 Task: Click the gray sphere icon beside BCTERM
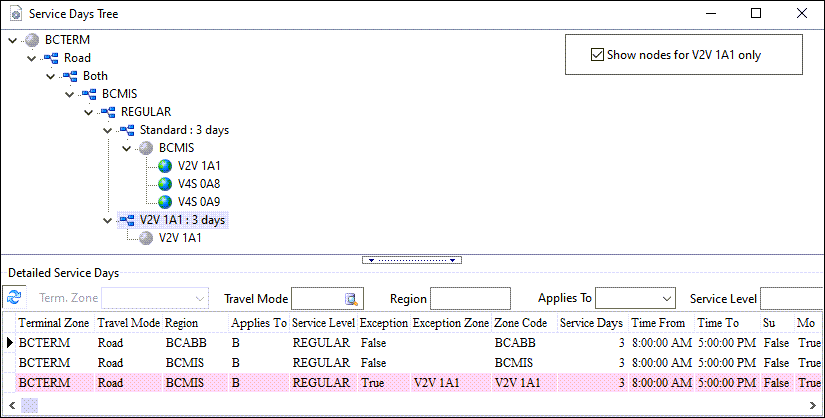coord(33,40)
